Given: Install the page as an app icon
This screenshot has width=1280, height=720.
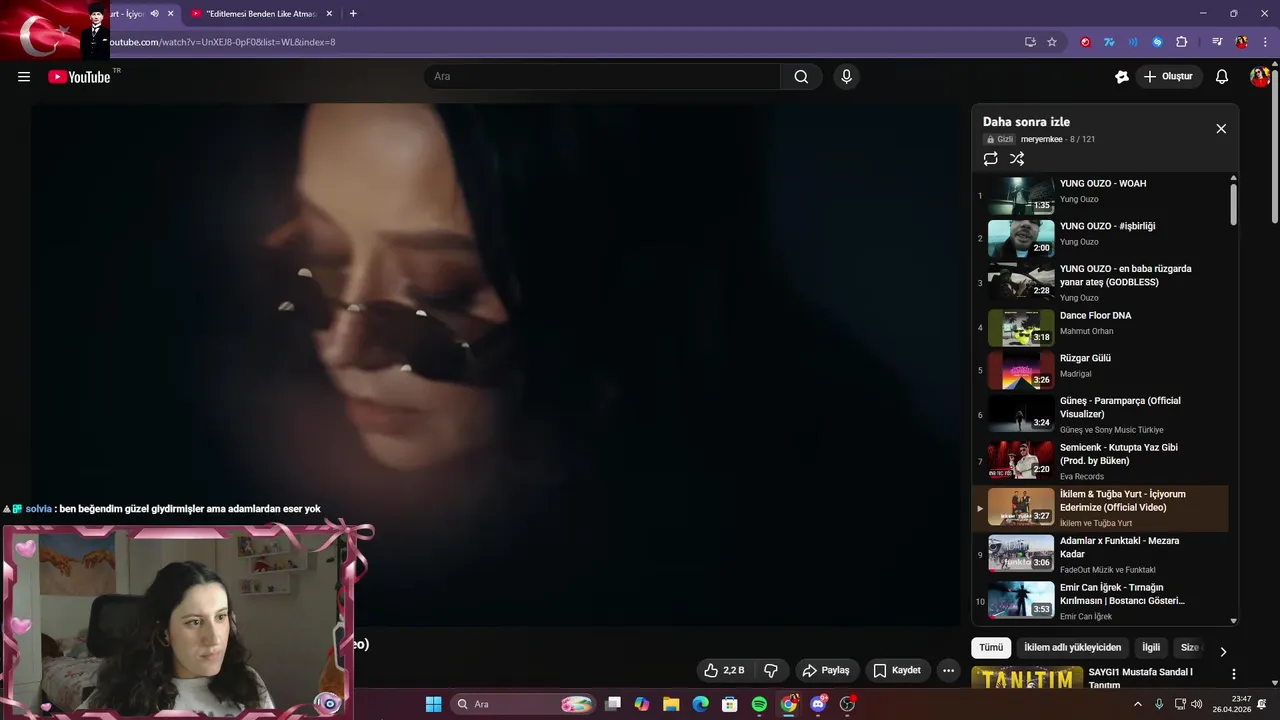Looking at the screenshot, I should [x=1030, y=42].
